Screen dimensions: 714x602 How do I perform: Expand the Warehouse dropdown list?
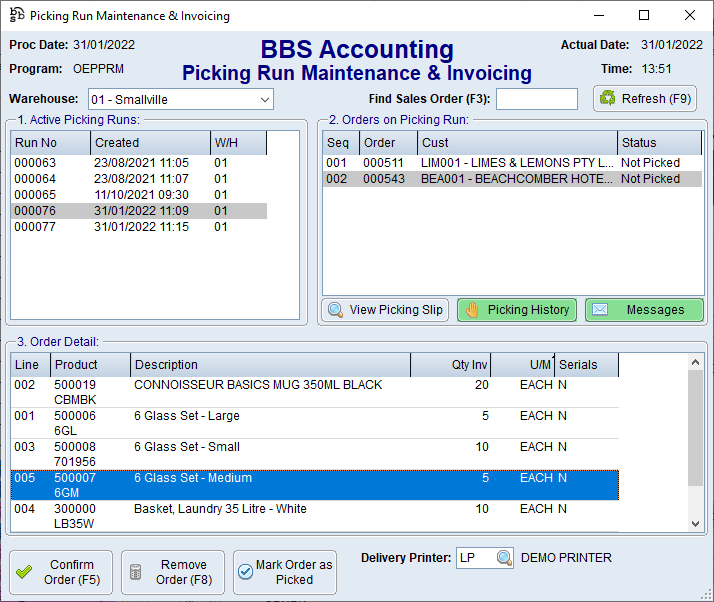(264, 99)
